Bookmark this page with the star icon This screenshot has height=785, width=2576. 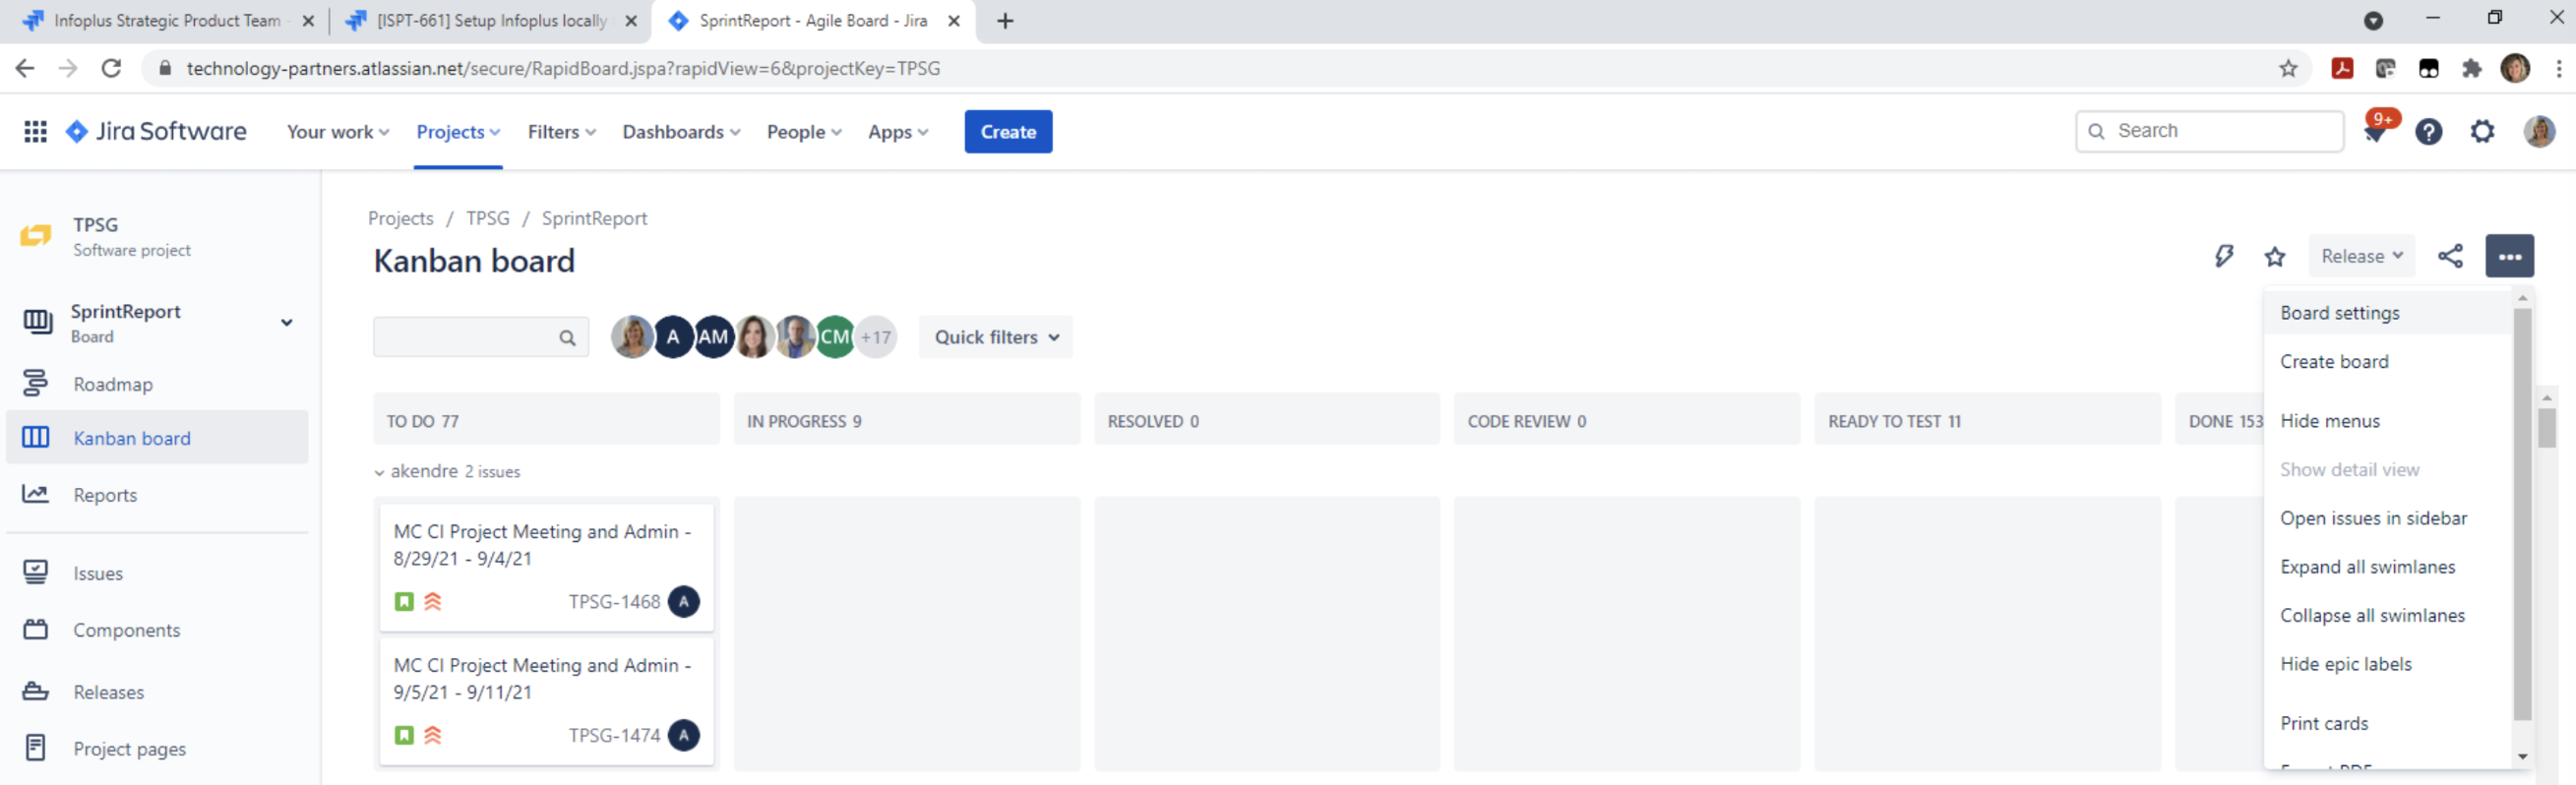point(2288,68)
